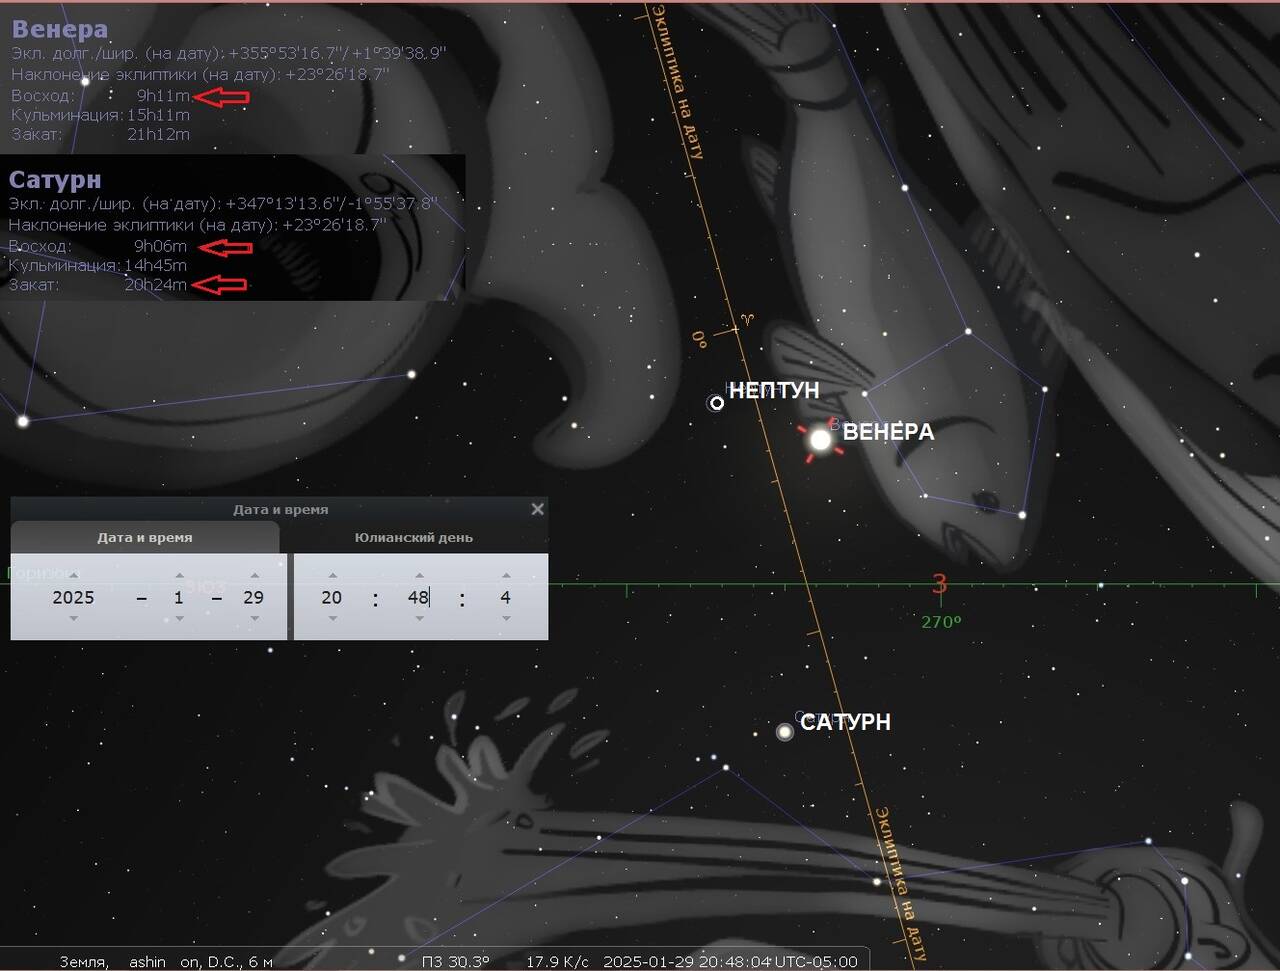
Task: Decrement seconds with arrow below 4
Action: 506,619
